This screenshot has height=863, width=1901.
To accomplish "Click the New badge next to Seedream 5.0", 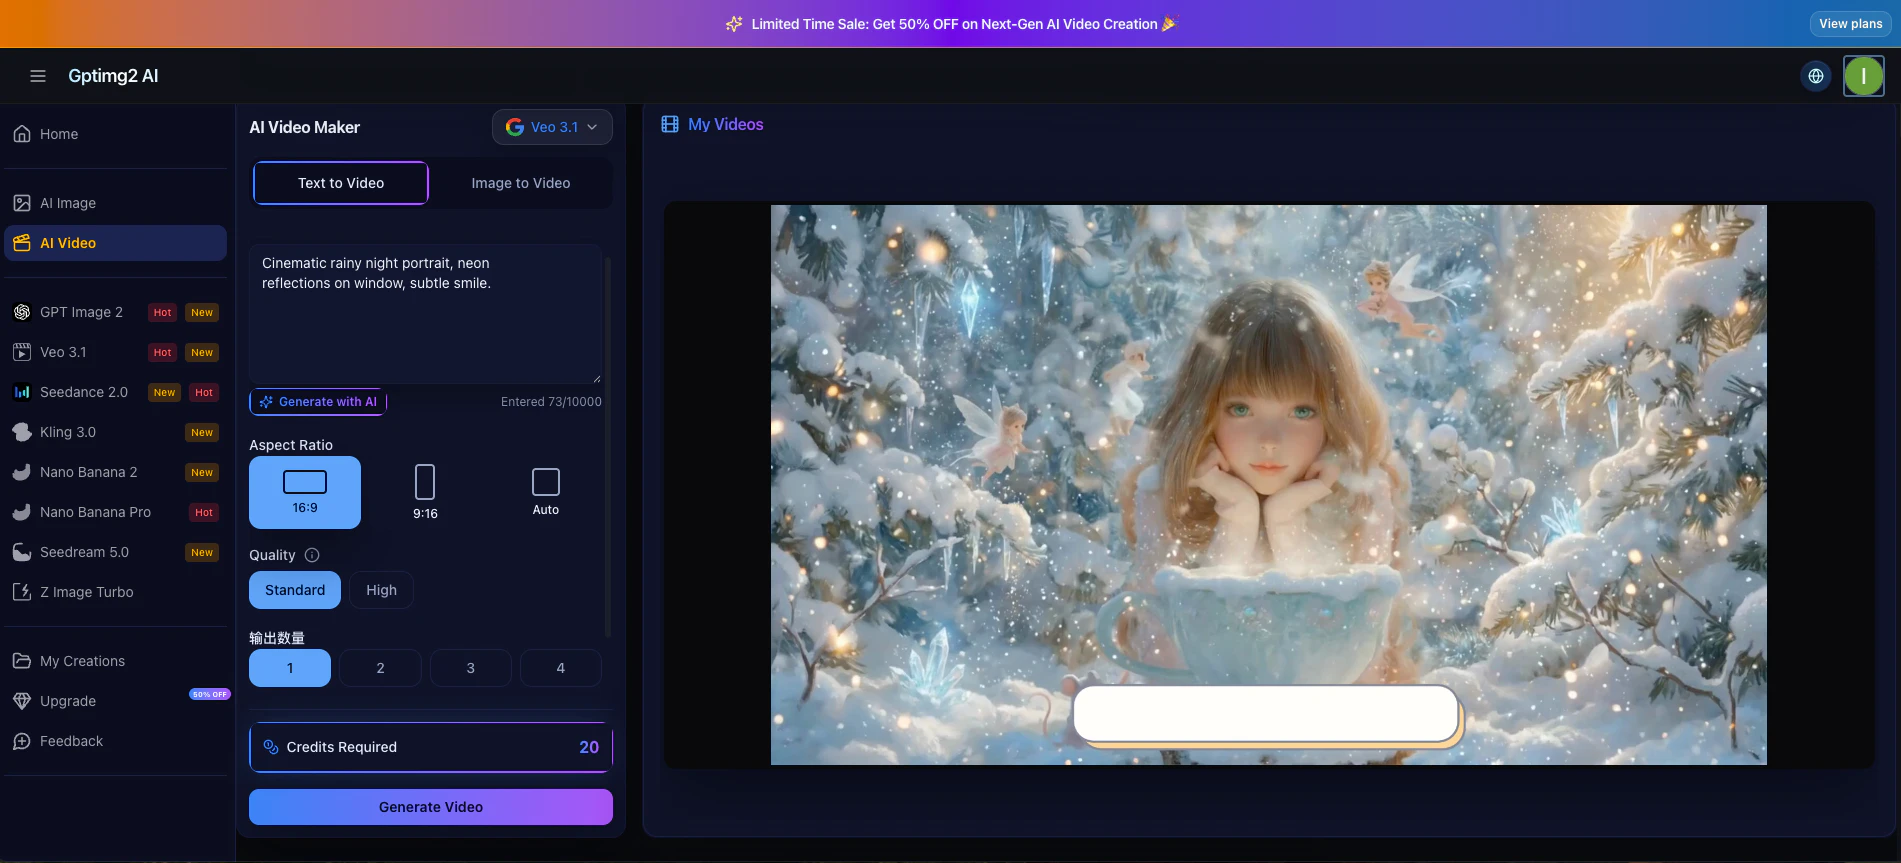I will tap(202, 552).
